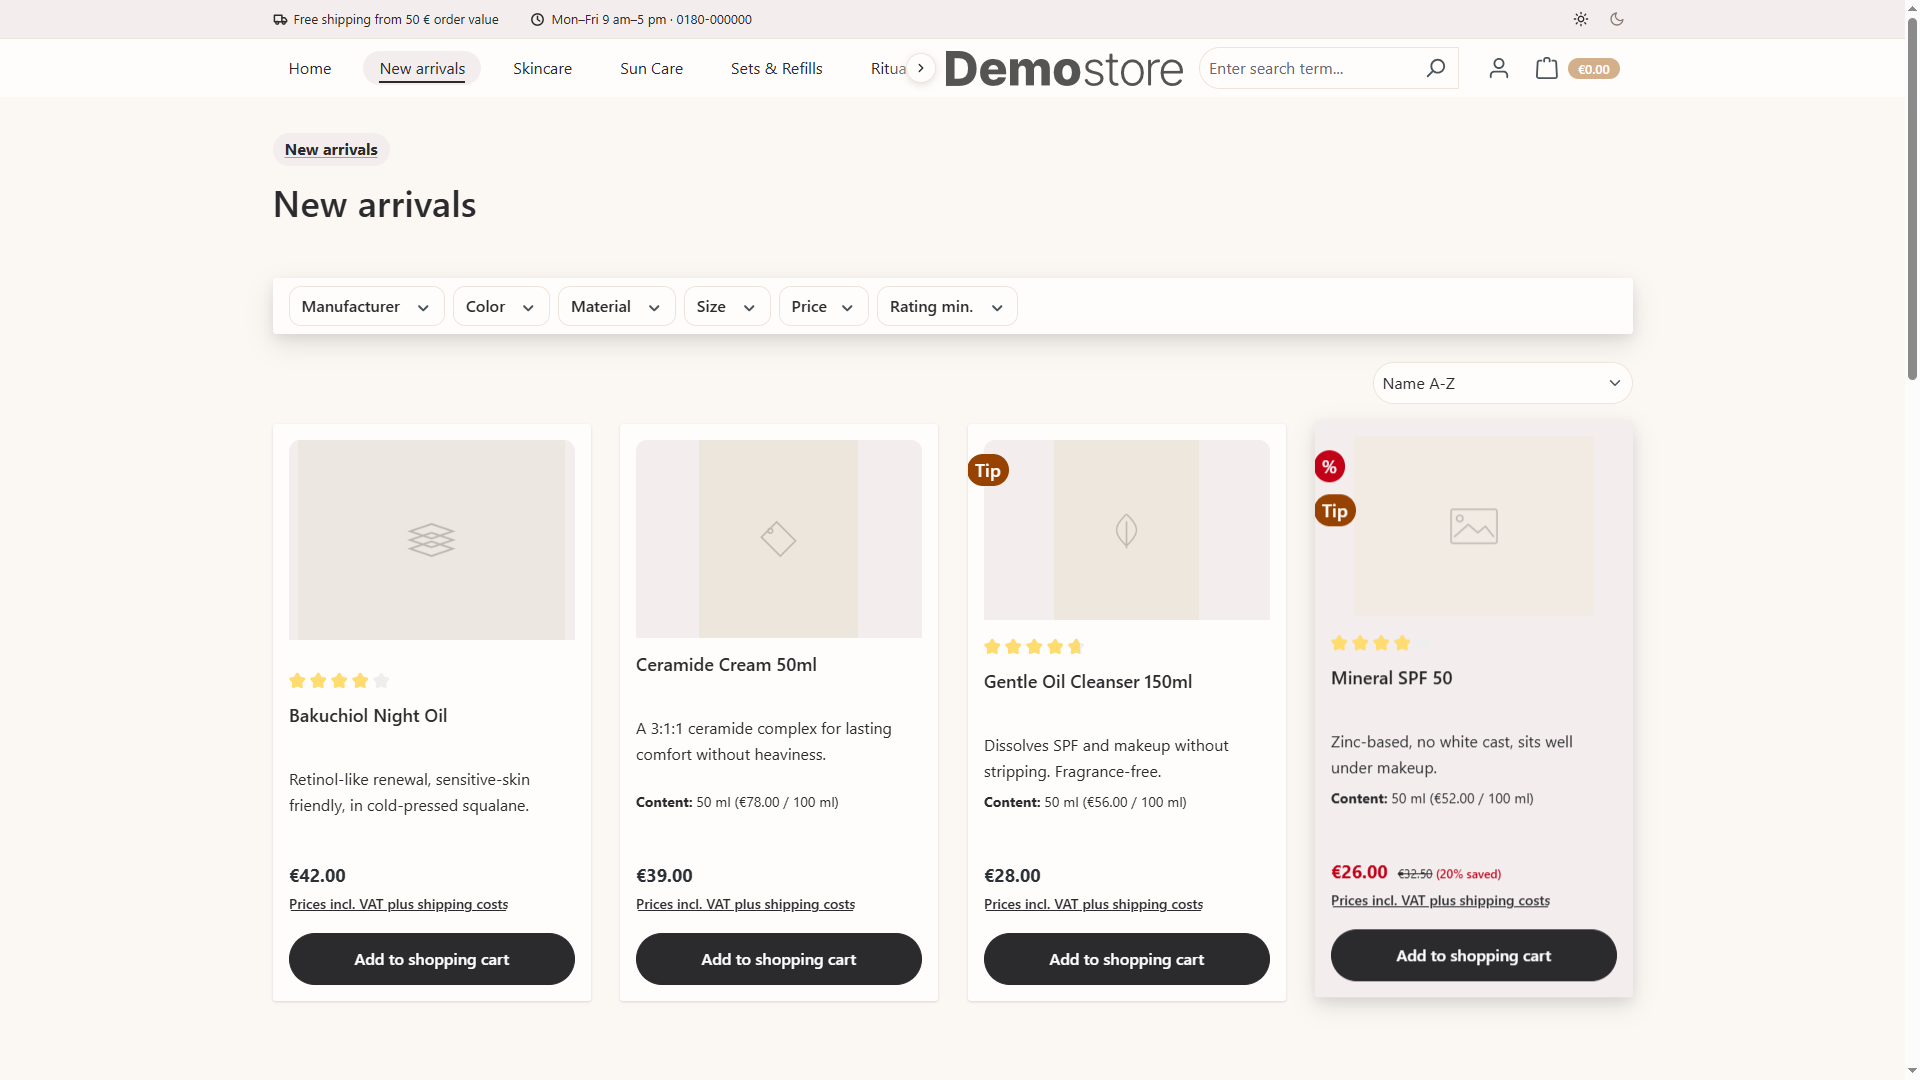This screenshot has height=1080, width=1920.
Task: Add Gentle Oil Cleanser 150ml to shopping cart
Action: (x=1127, y=959)
